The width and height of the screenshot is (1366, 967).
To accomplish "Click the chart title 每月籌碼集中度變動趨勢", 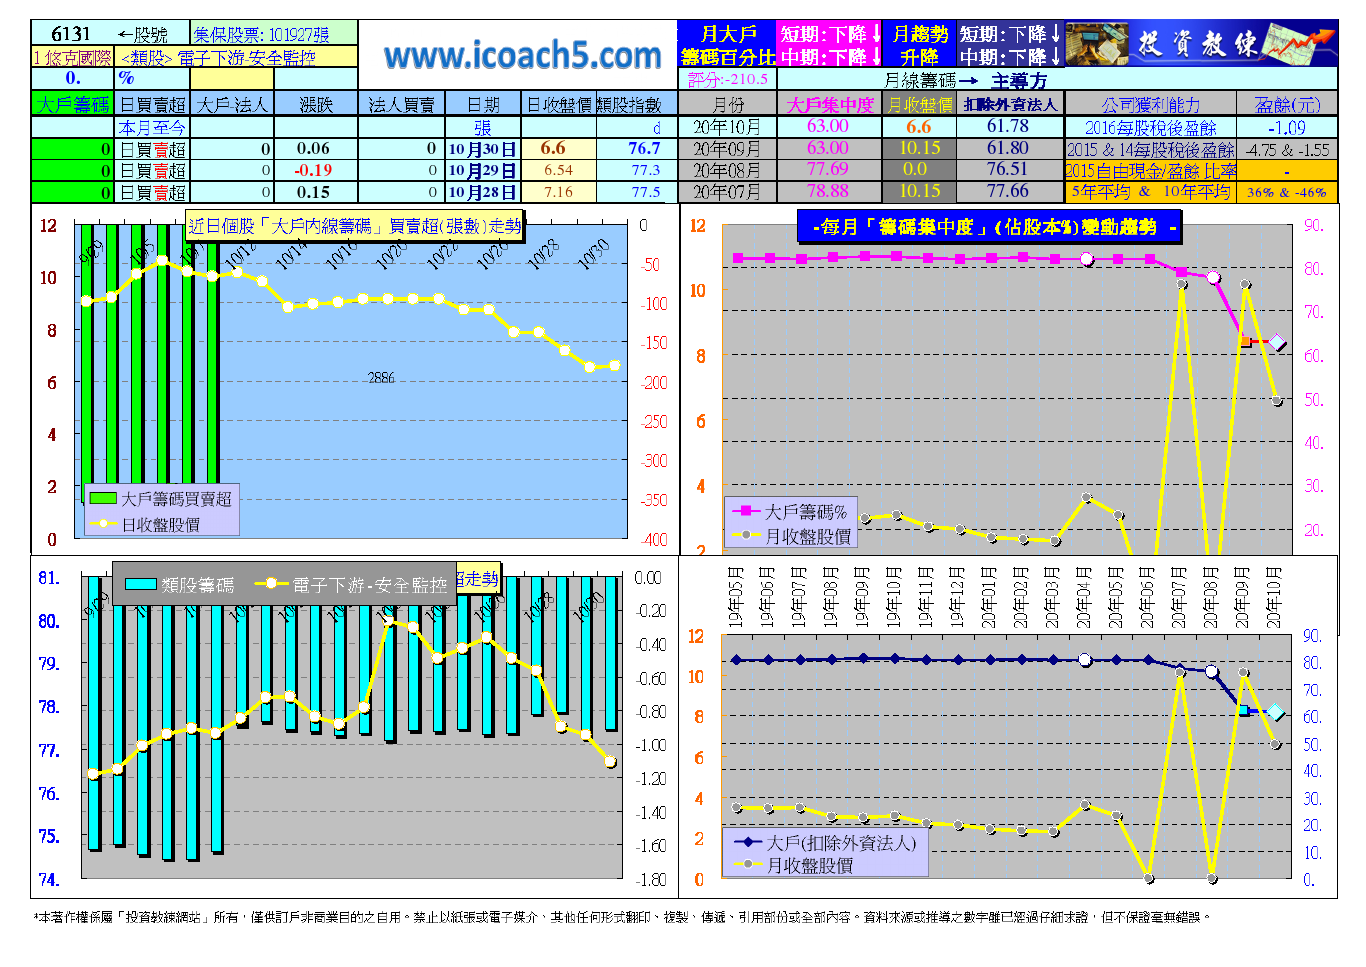I will pos(988,227).
